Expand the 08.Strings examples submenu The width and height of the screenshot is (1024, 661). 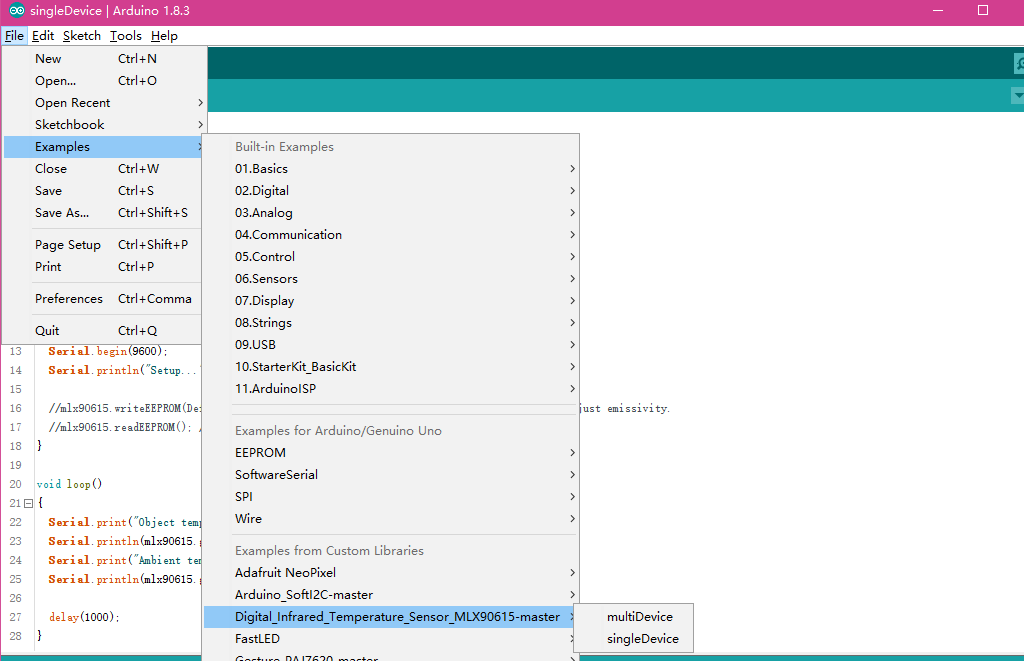391,323
